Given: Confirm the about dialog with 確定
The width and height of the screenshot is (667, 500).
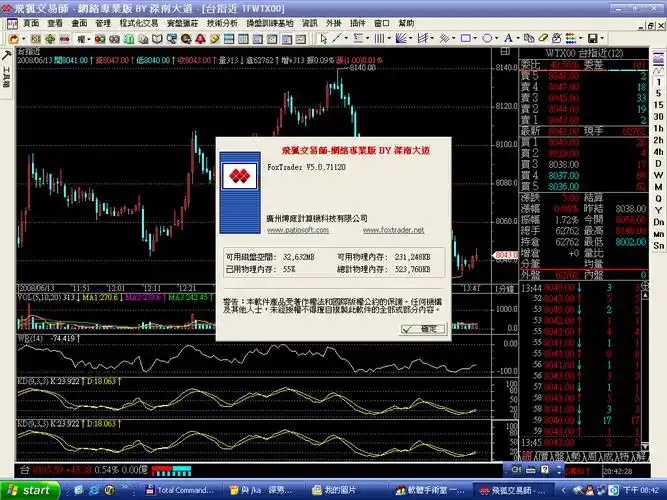Looking at the screenshot, I should point(423,329).
